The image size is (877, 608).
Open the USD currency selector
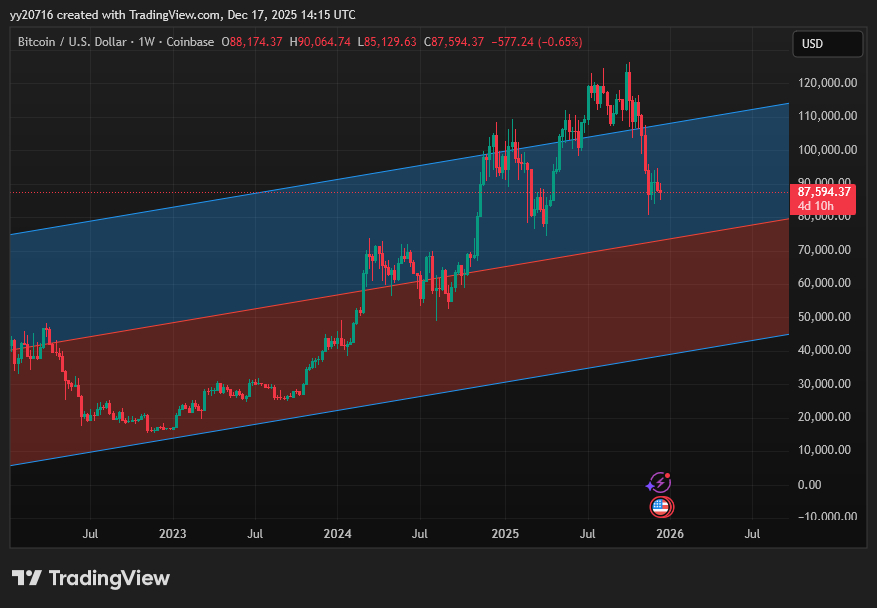click(826, 44)
